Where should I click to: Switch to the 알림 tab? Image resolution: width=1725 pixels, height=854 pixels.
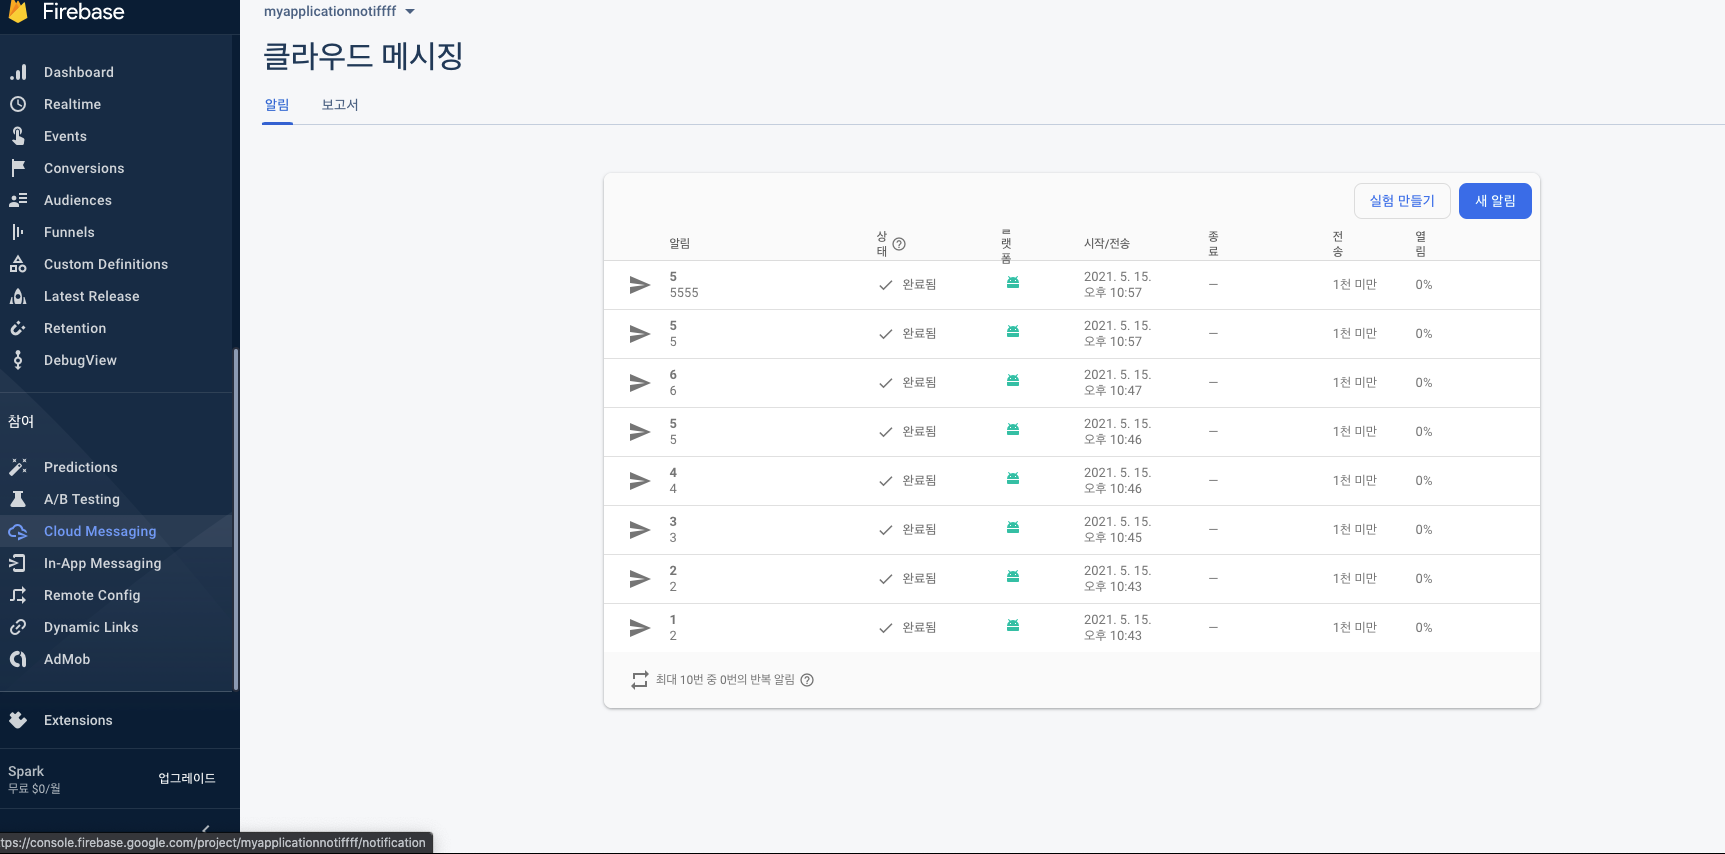click(277, 105)
